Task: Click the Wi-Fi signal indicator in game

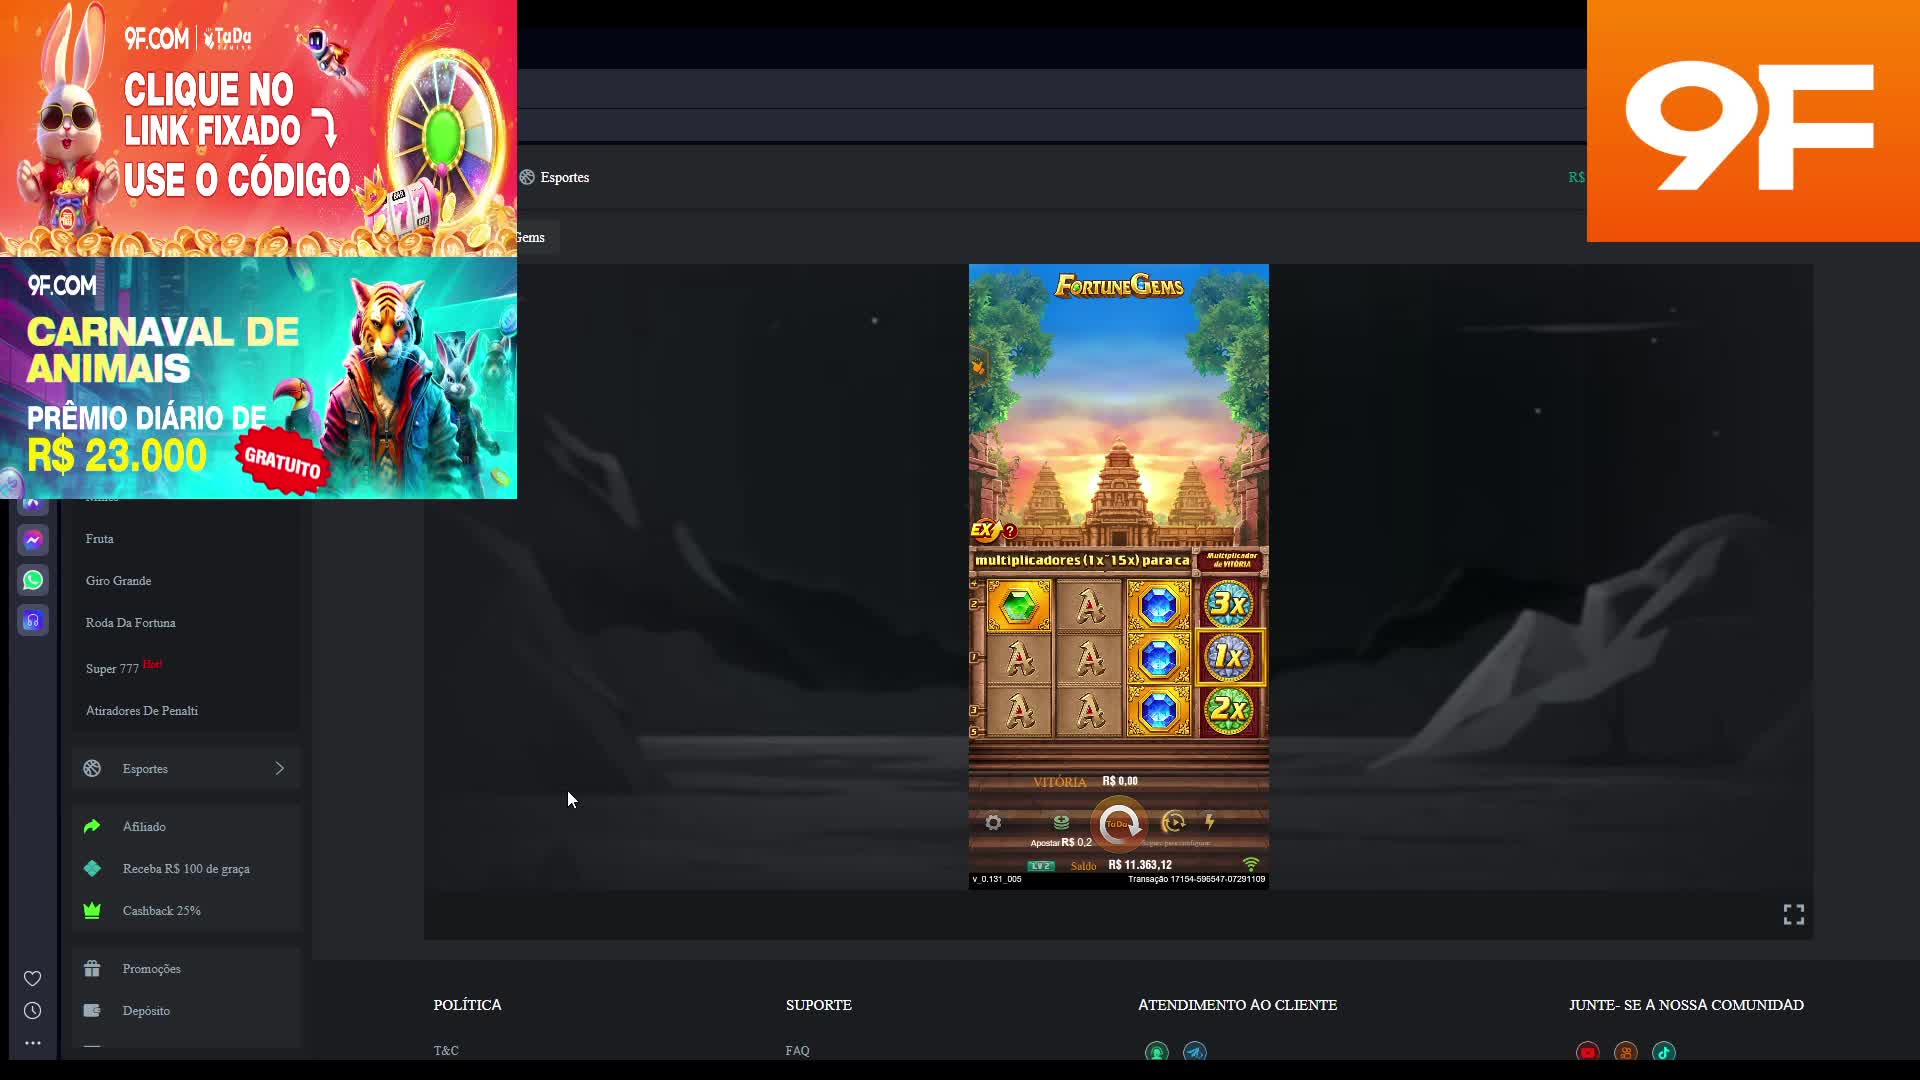Action: (1251, 863)
